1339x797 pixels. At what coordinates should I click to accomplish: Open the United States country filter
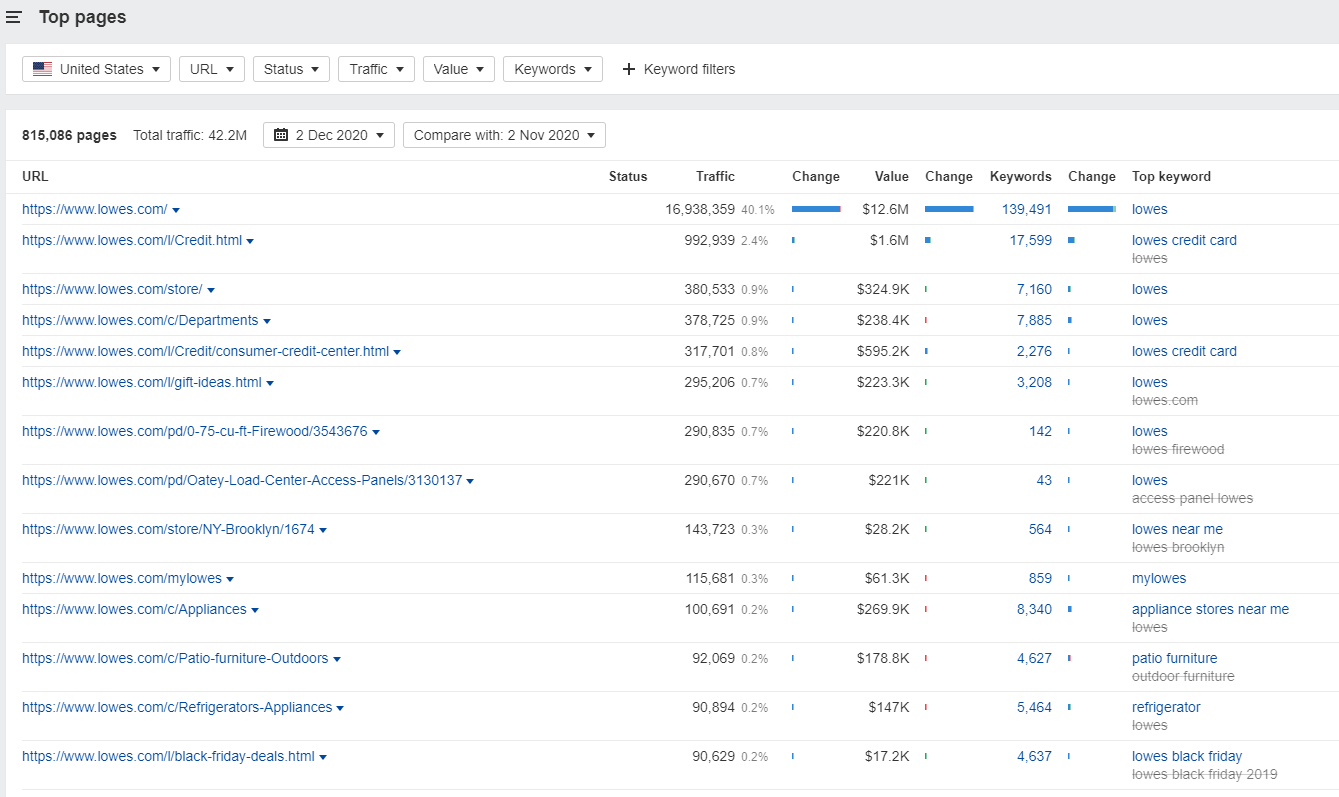[96, 69]
